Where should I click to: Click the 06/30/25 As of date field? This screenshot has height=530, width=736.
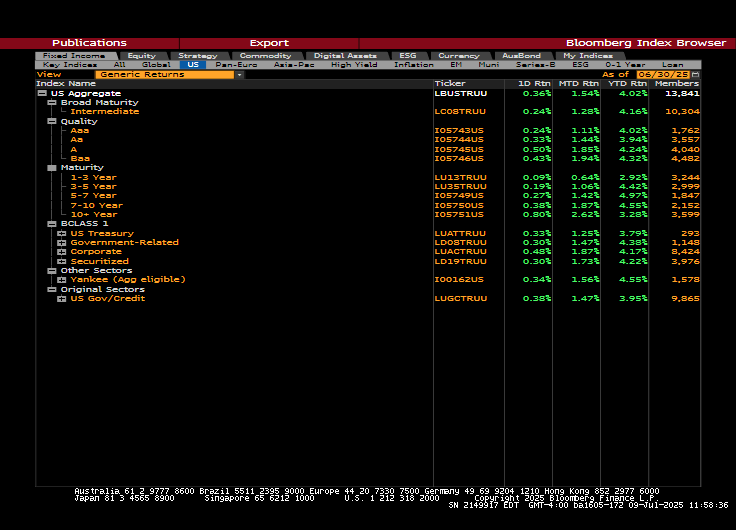(x=663, y=75)
